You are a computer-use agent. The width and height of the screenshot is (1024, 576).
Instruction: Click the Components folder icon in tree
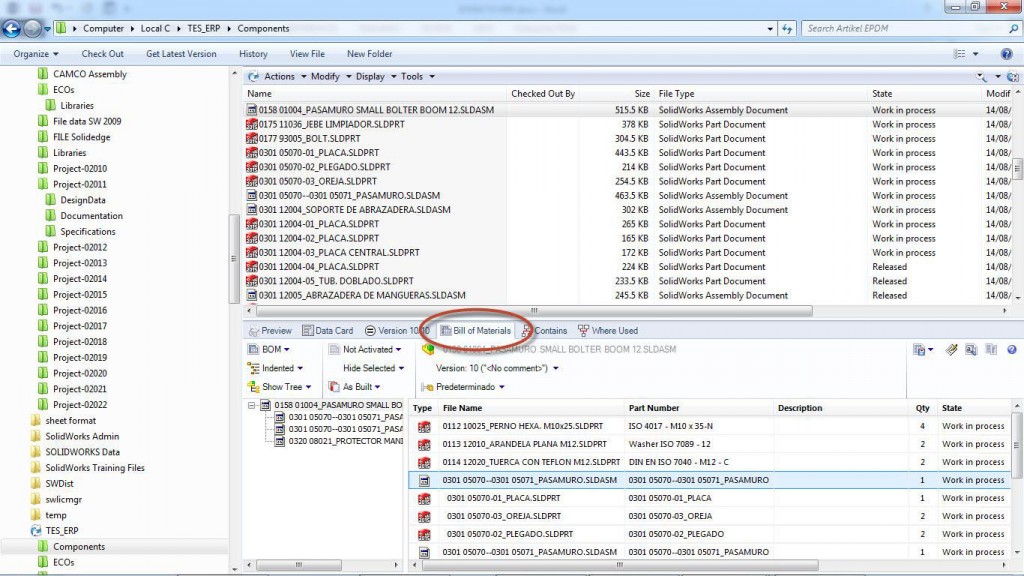pos(43,547)
